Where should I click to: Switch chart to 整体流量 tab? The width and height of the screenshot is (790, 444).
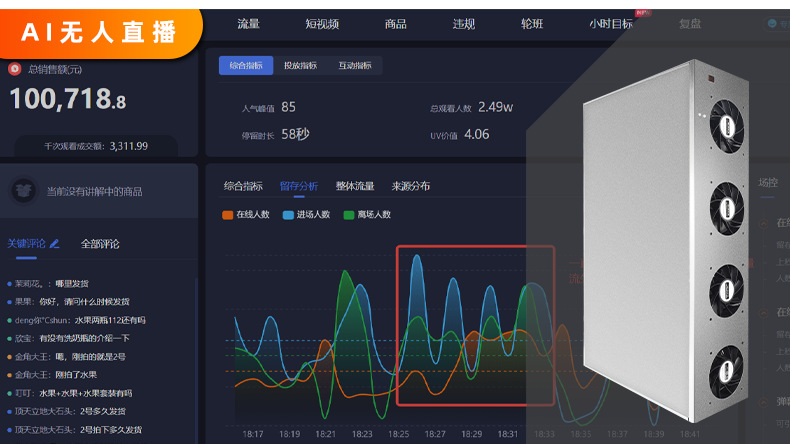pos(355,186)
